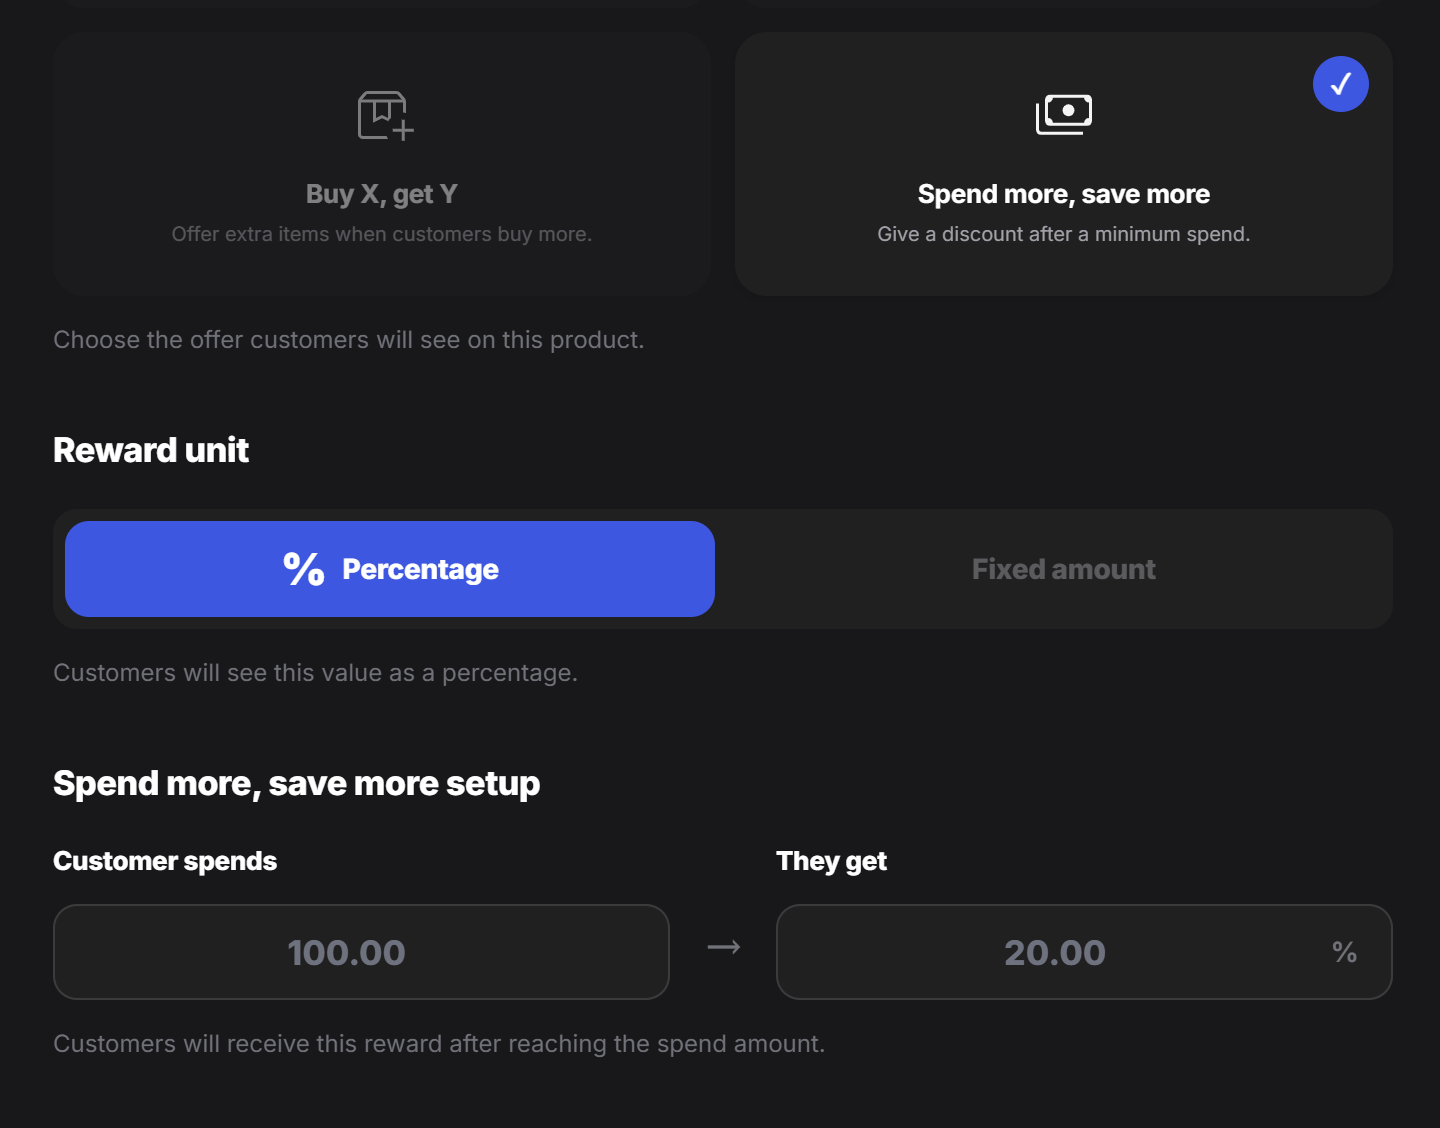Click the arrow between spend and reward fields

pyautogui.click(x=723, y=947)
